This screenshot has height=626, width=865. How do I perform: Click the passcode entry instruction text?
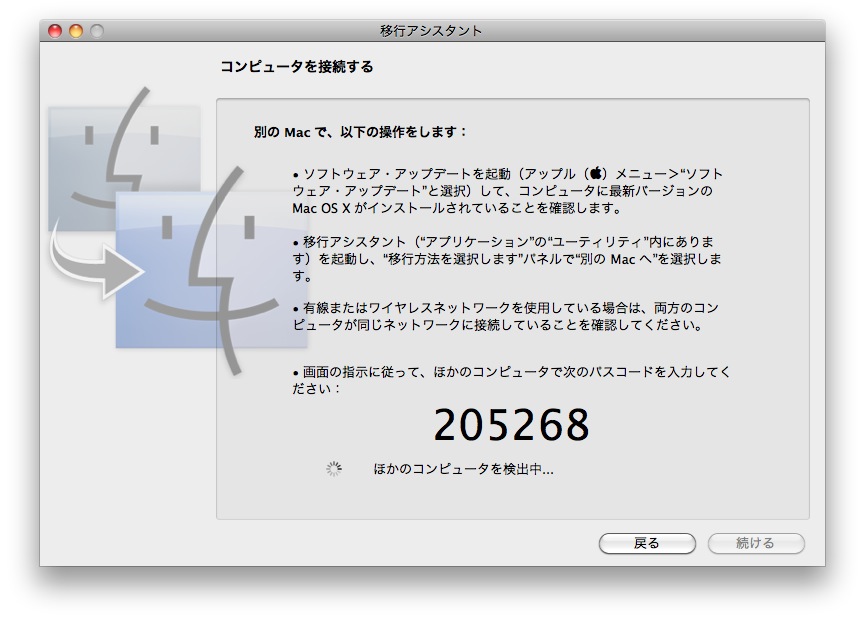510,380
